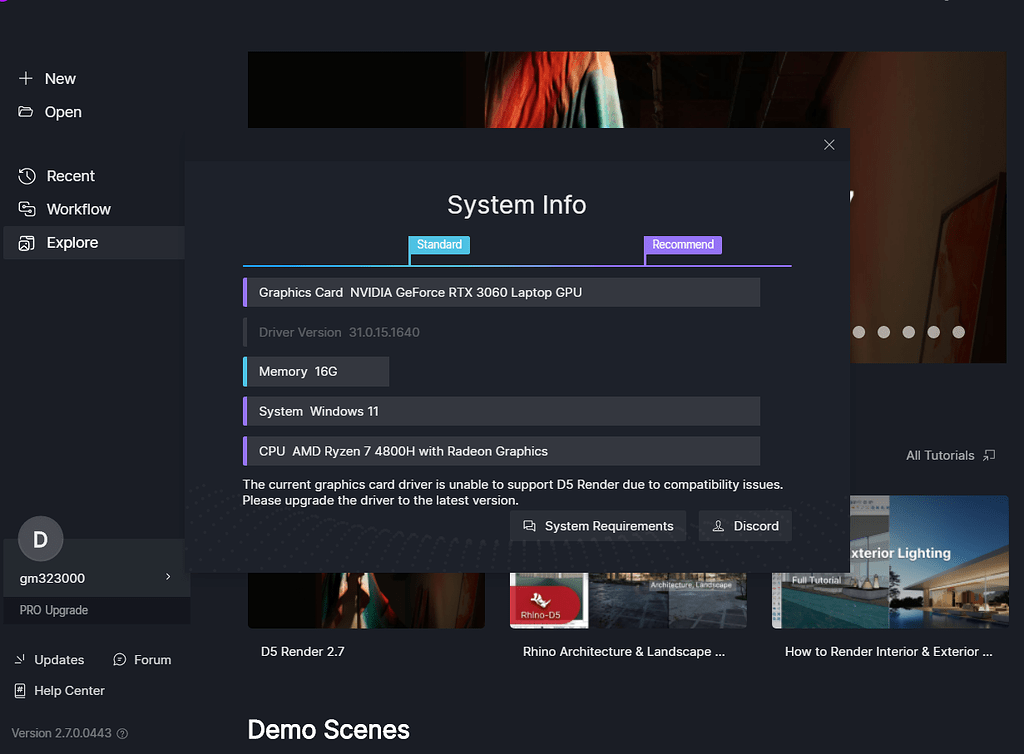Open the System Requirements page
Image resolution: width=1024 pixels, height=754 pixels.
(x=598, y=526)
